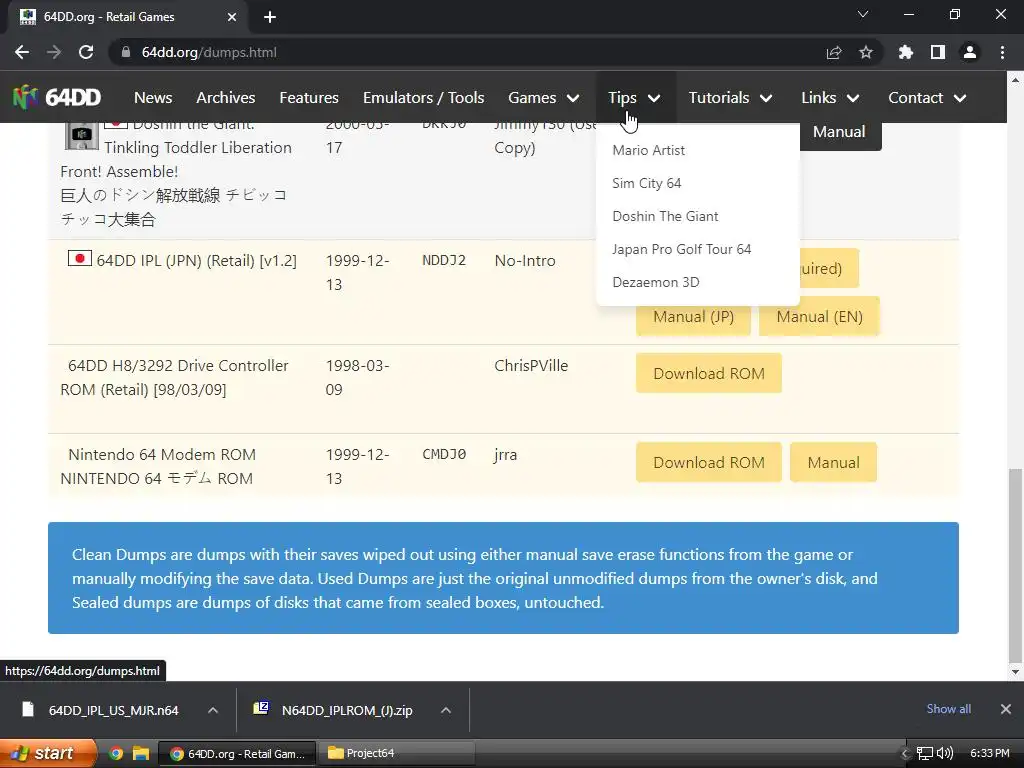Expand the Links dropdown menu

point(830,98)
